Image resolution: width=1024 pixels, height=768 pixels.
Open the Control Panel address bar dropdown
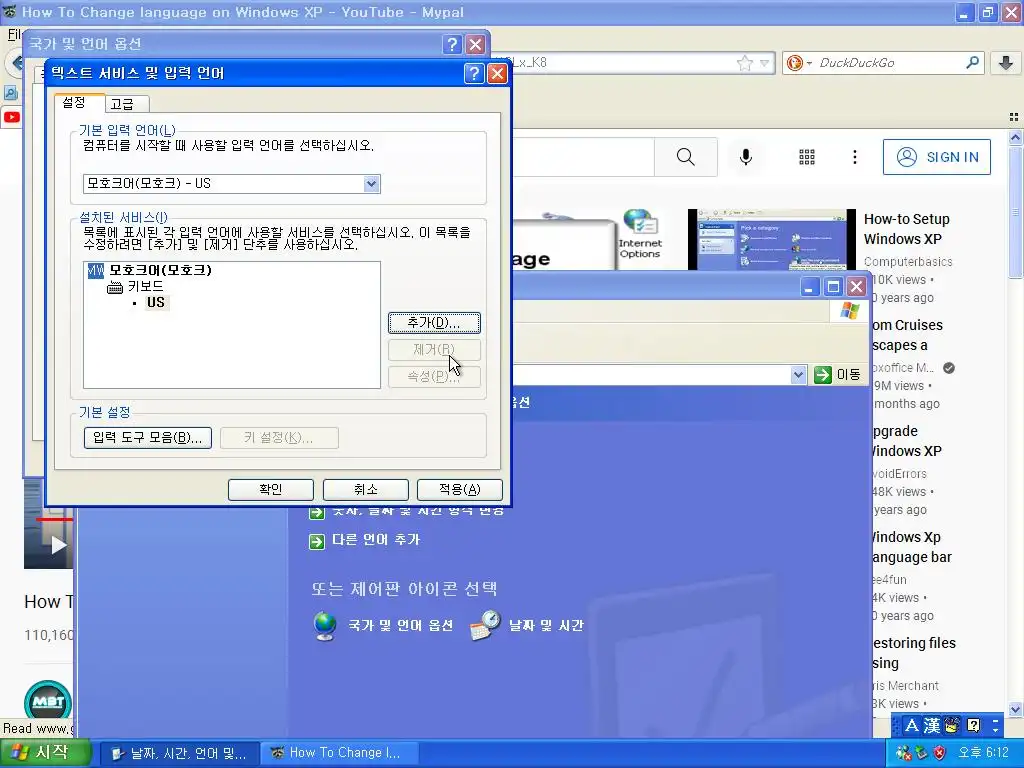point(798,375)
